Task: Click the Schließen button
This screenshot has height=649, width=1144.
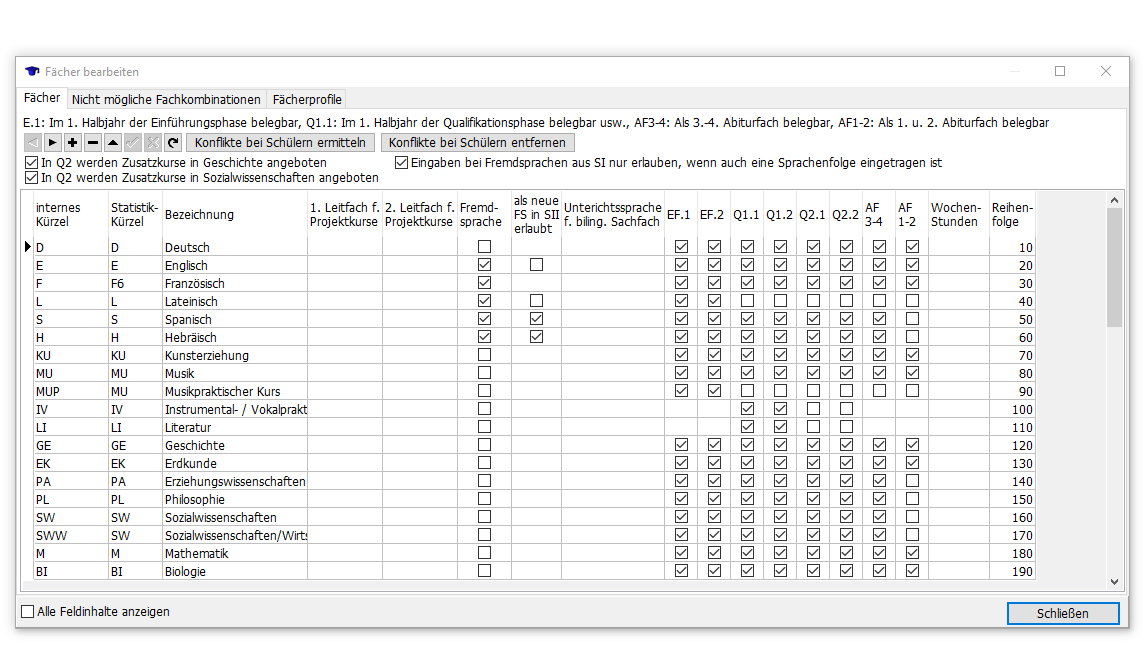Action: [1063, 613]
